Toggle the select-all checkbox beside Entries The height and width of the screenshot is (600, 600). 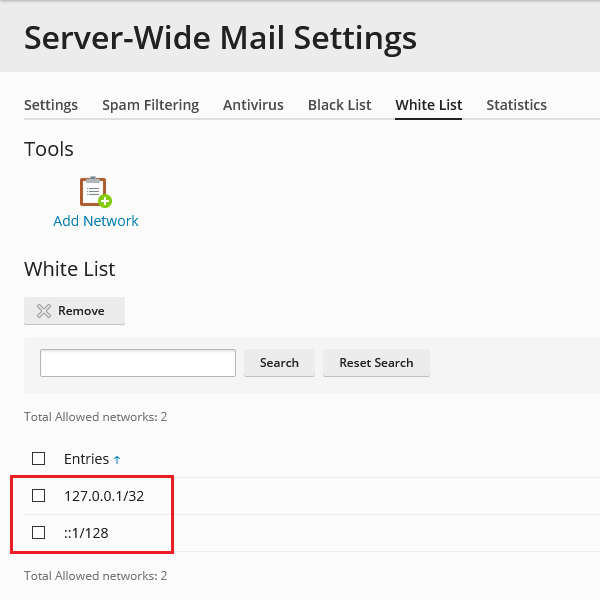[39, 459]
